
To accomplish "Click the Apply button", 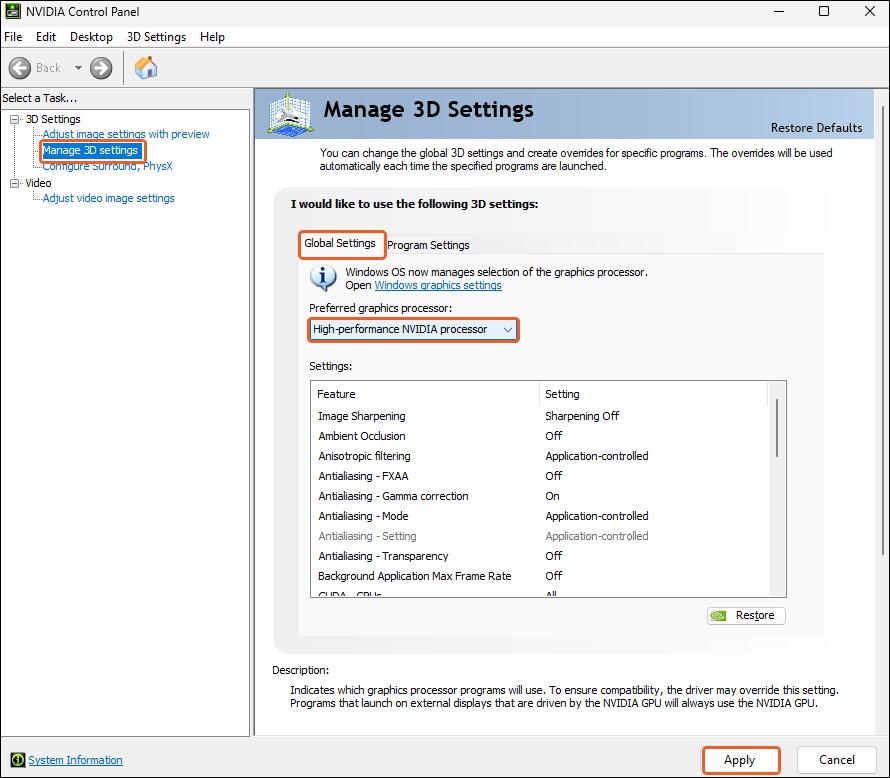I will tap(740, 760).
